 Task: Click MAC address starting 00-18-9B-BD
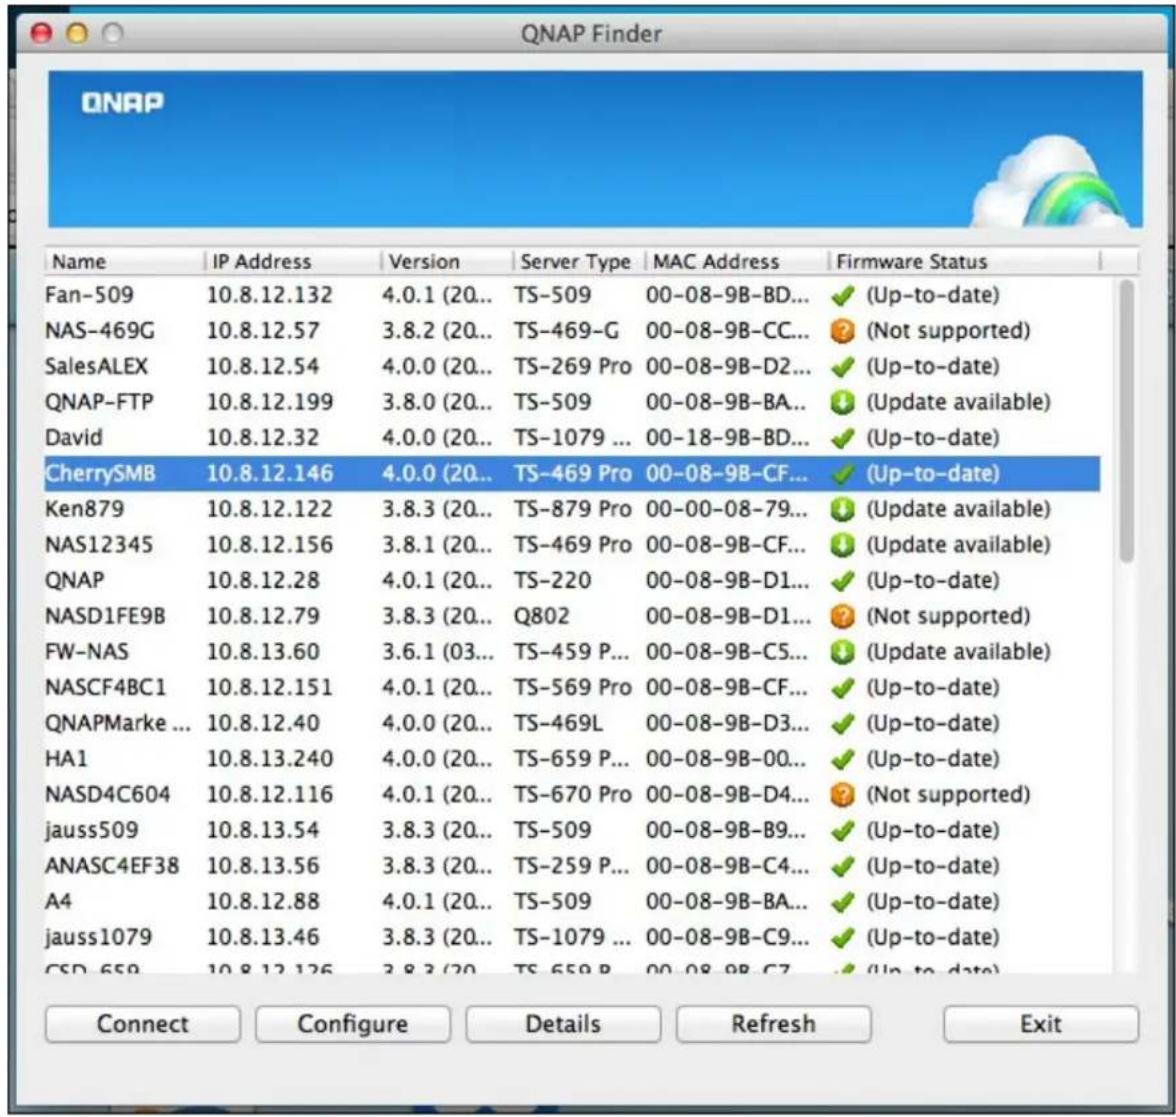(x=728, y=437)
